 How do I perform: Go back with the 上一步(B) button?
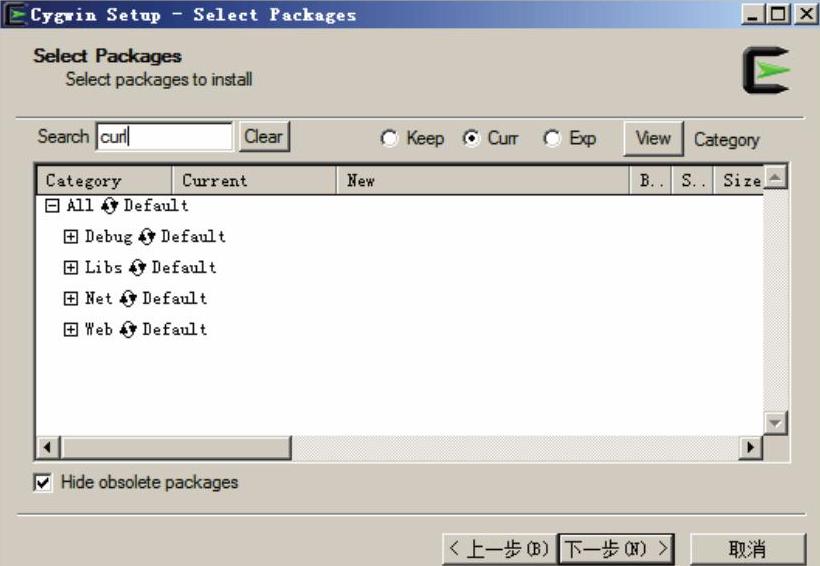tap(499, 549)
